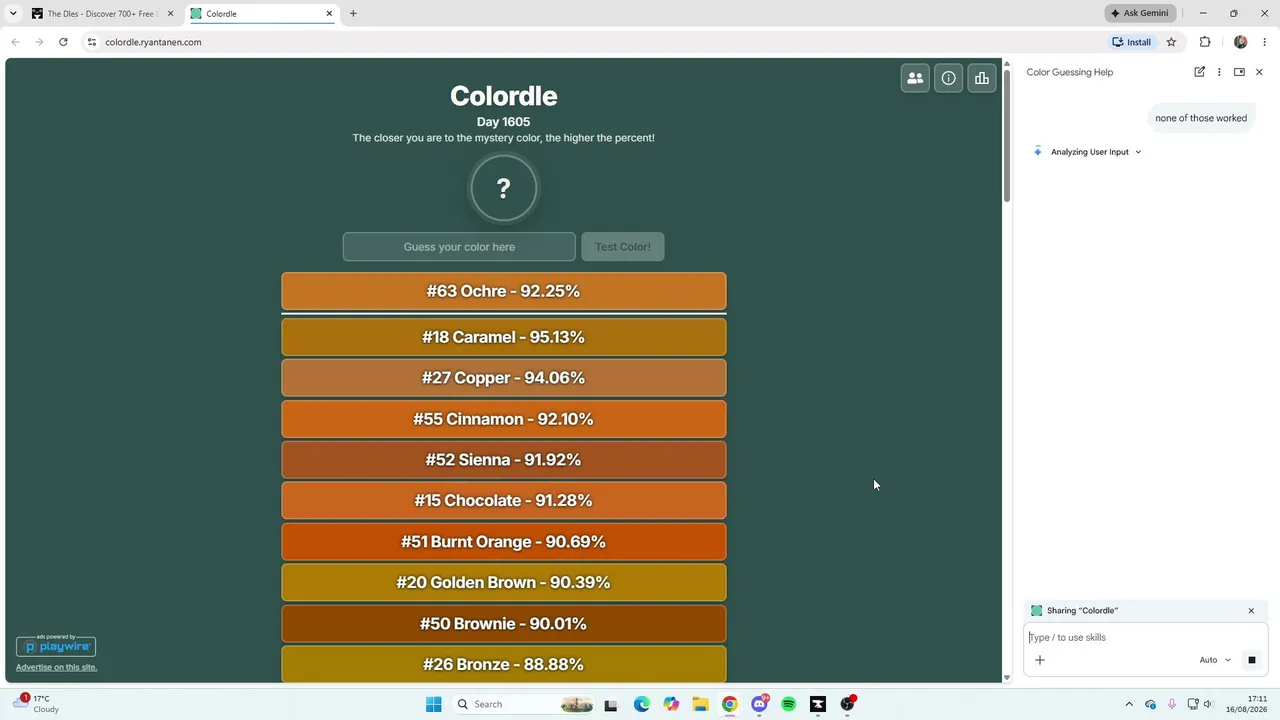The image size is (1280, 720).
Task: Open a new browser tab
Action: tap(353, 14)
